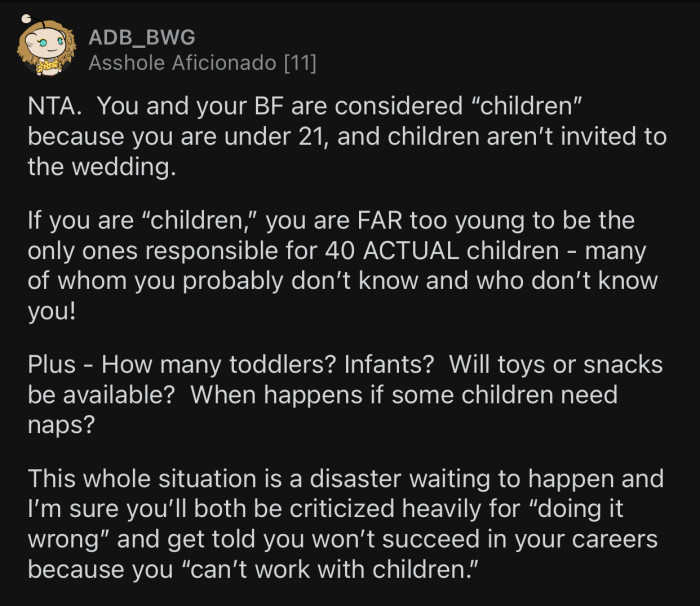Click the ADB_BWG user avatar
The width and height of the screenshot is (700, 606).
click(x=46, y=50)
